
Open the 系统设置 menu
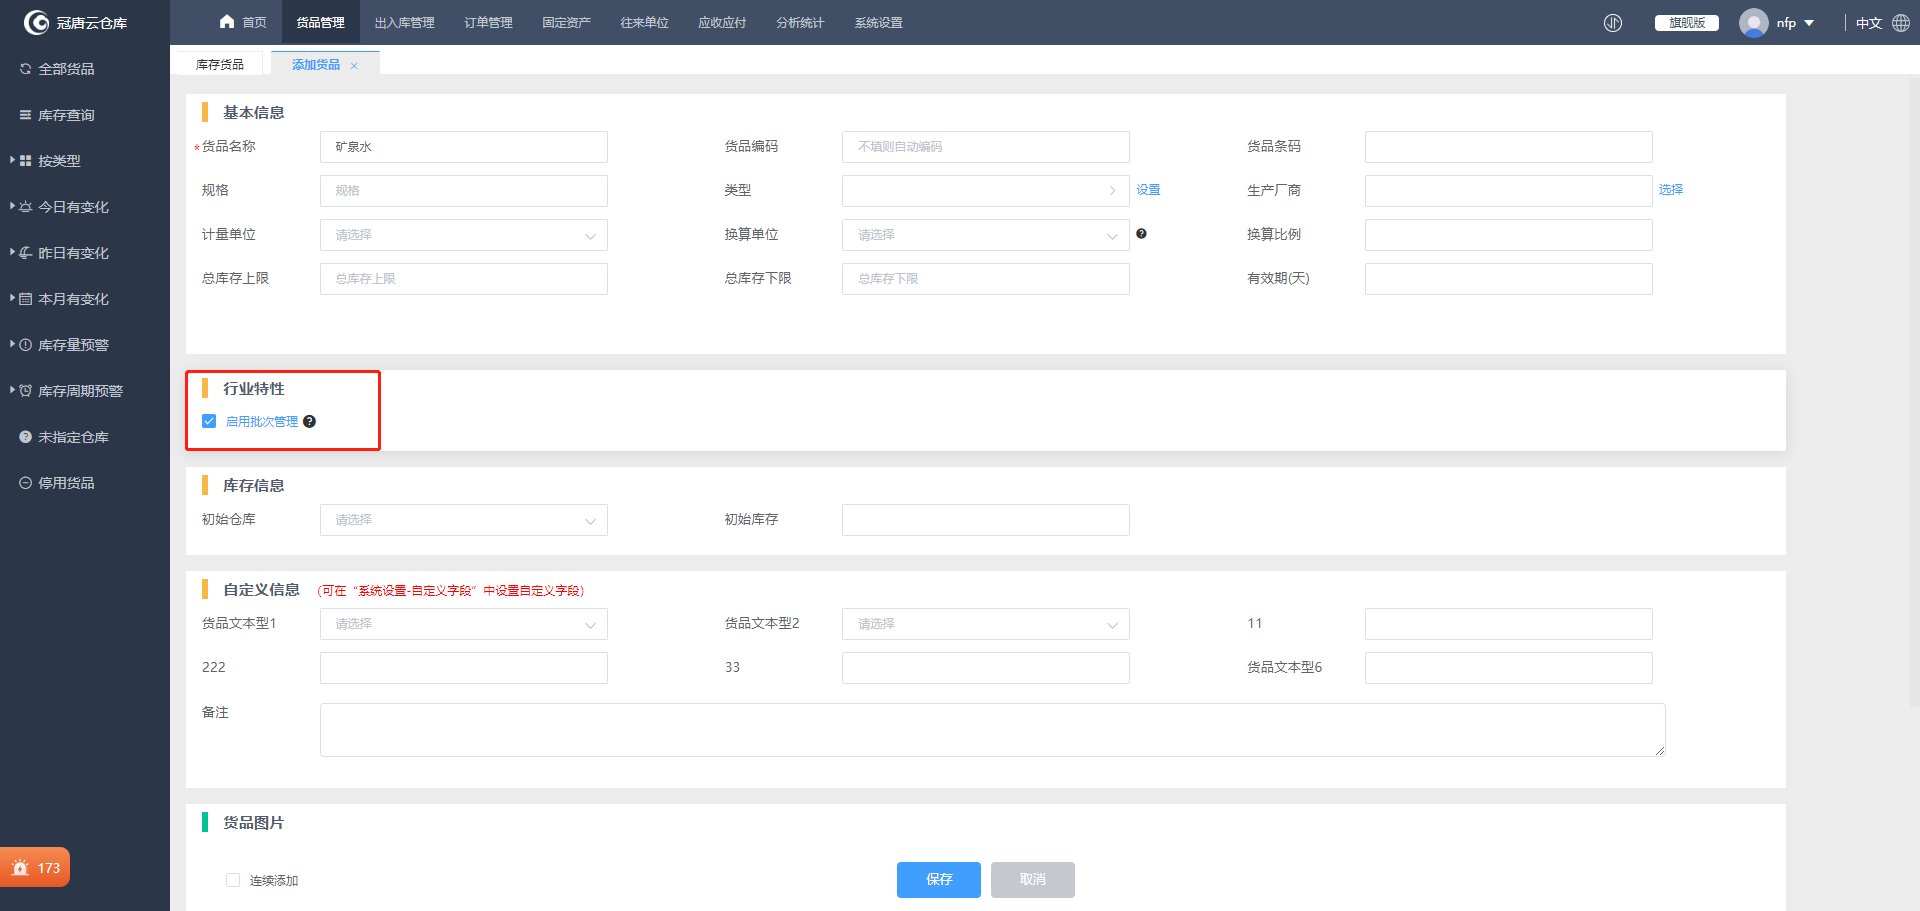878,23
